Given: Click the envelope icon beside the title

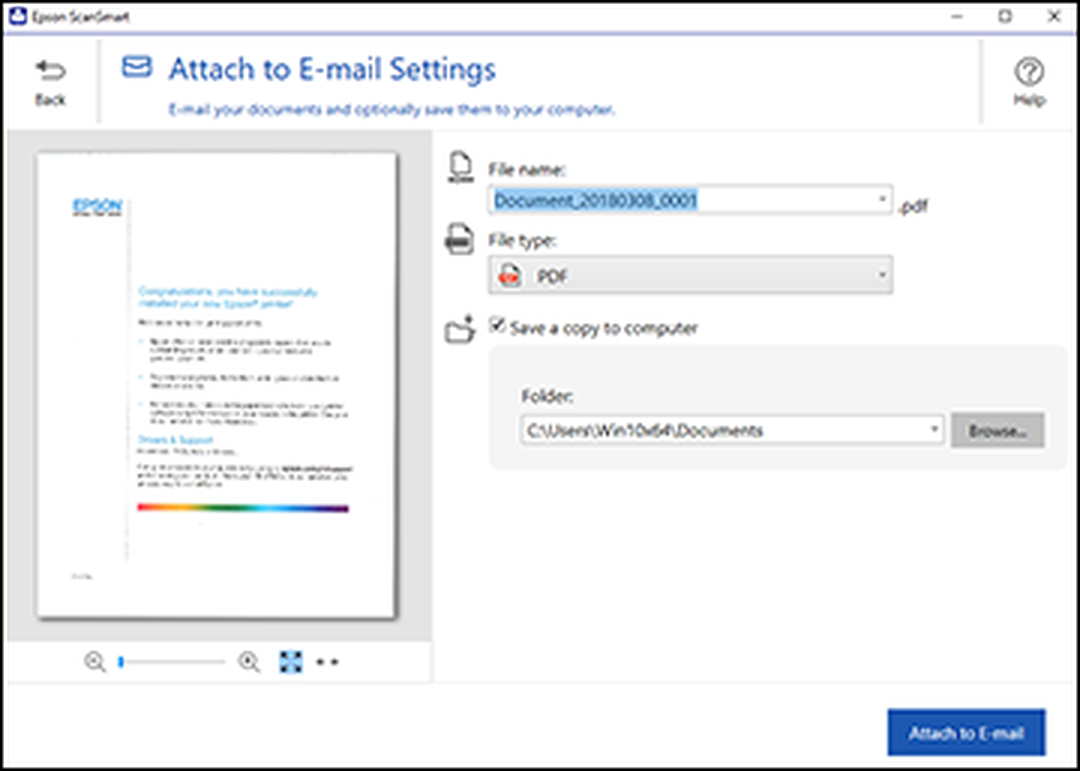Looking at the screenshot, I should tap(136, 67).
